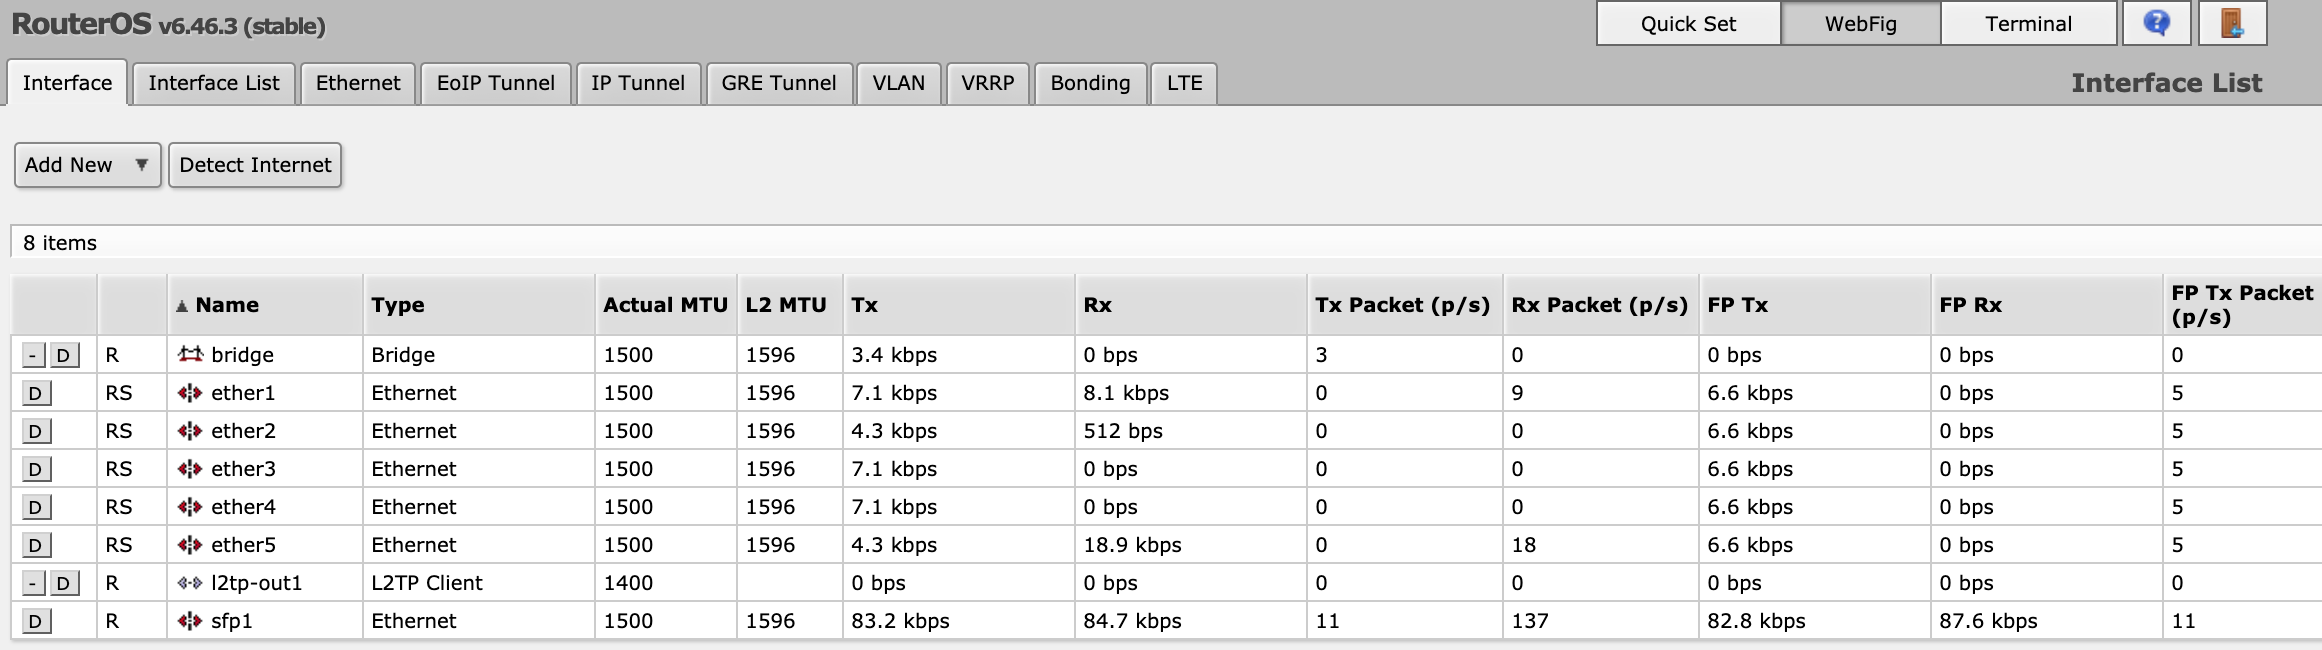This screenshot has width=2322, height=650.
Task: Toggle disable D button for sfp1
Action: click(36, 621)
